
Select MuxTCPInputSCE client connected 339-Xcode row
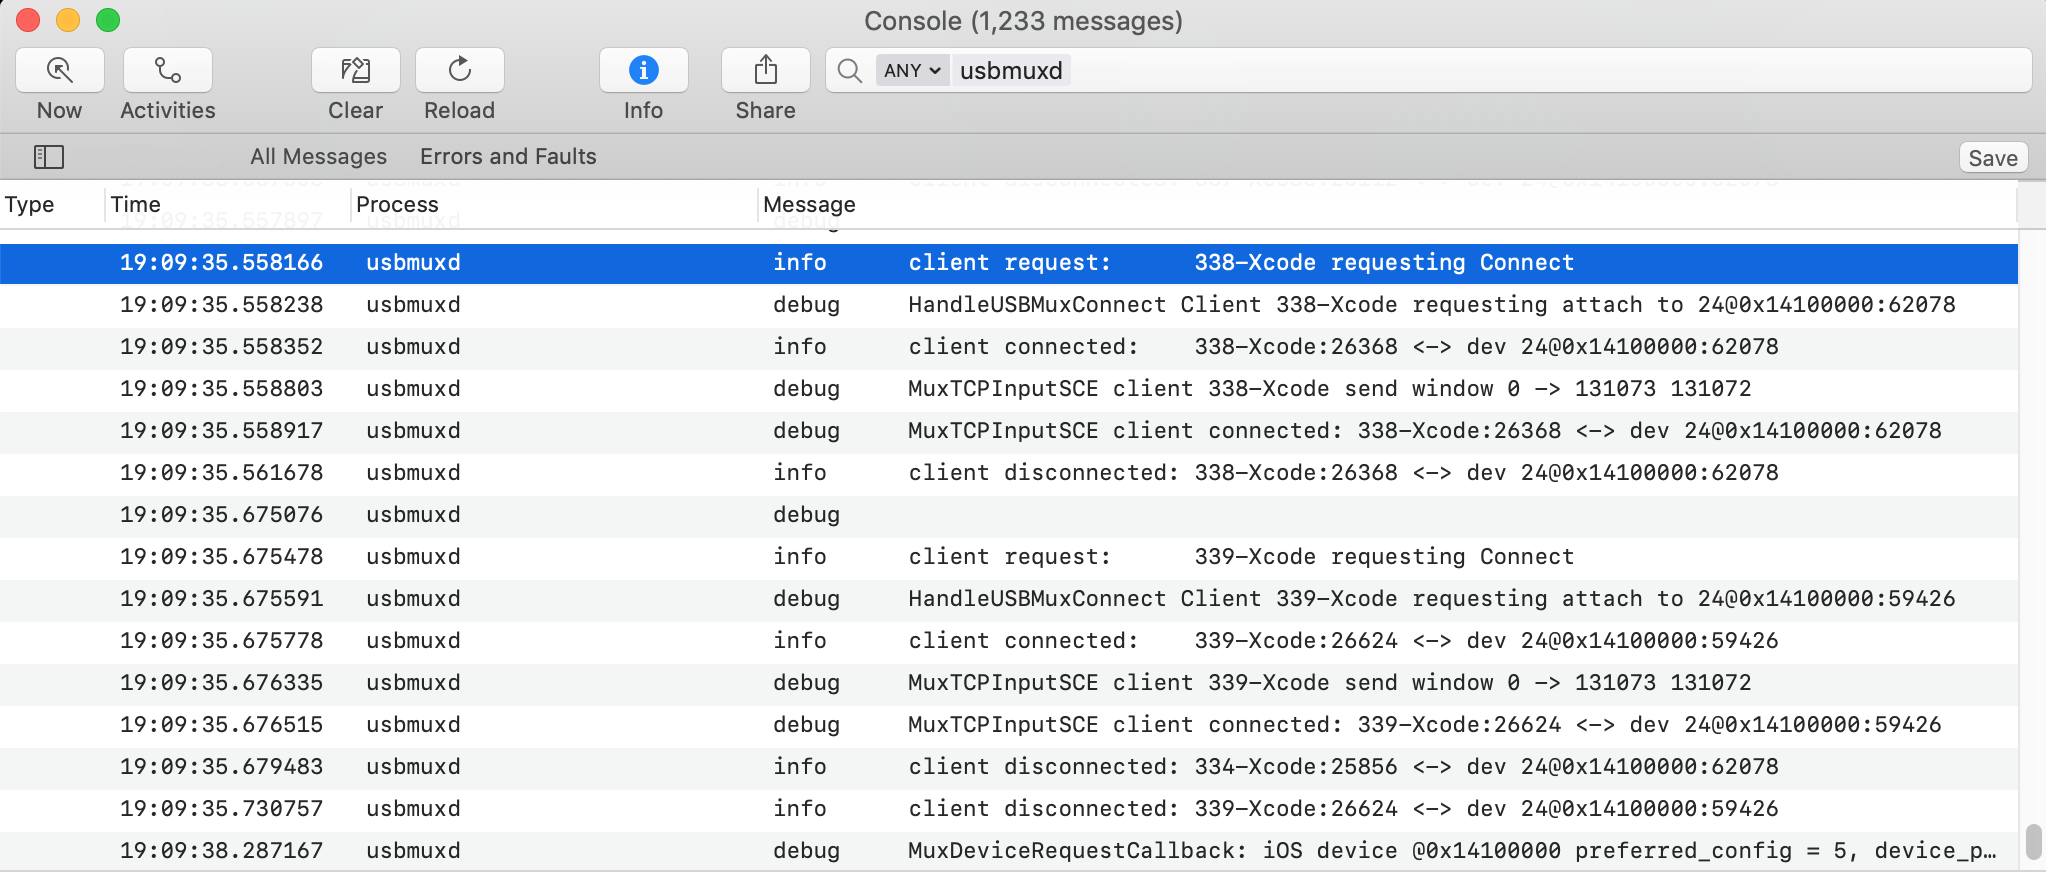tap(1009, 725)
